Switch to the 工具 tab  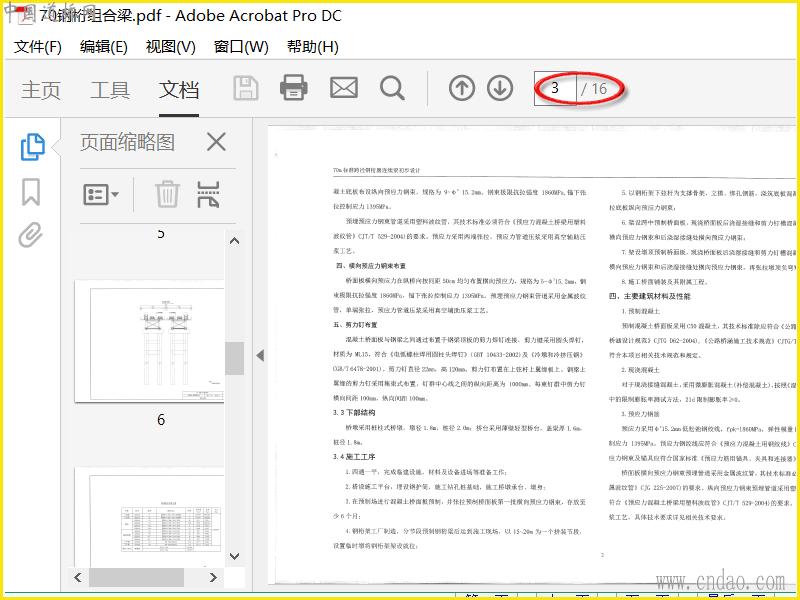point(110,90)
